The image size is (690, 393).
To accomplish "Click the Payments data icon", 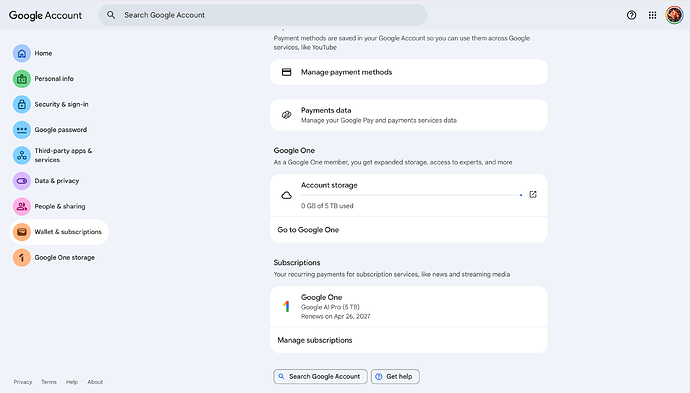I will coord(286,115).
